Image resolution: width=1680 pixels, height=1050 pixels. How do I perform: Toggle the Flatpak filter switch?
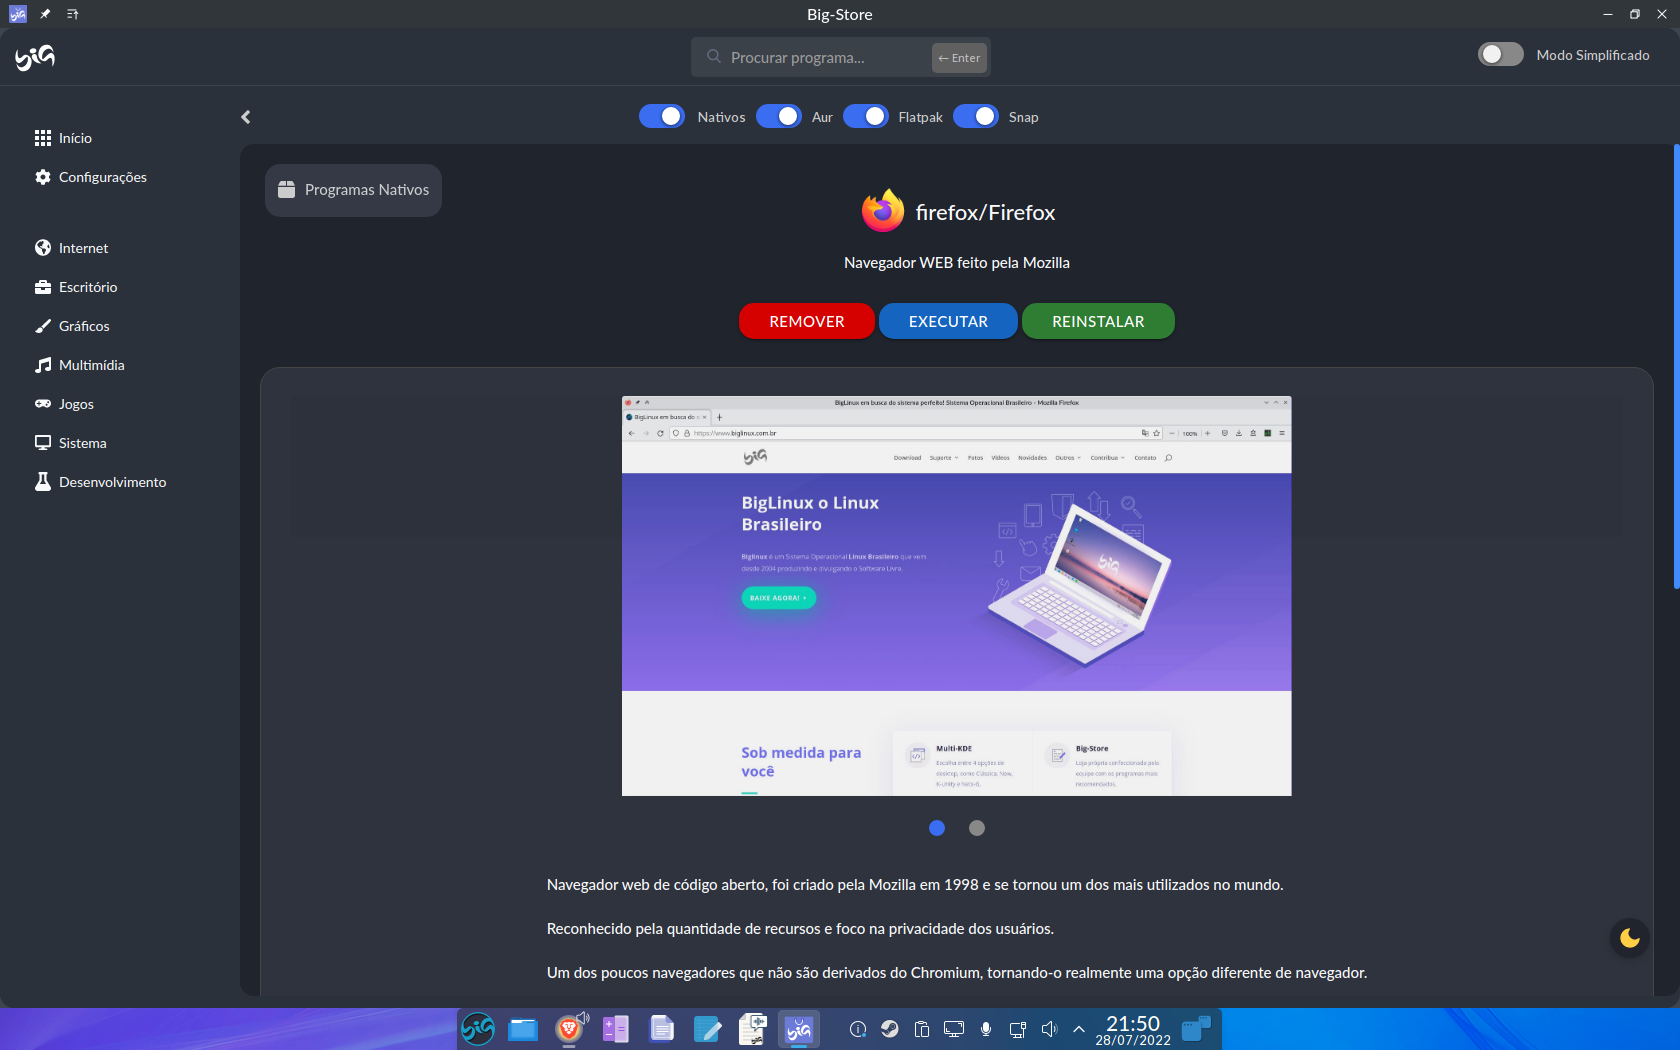(x=866, y=116)
